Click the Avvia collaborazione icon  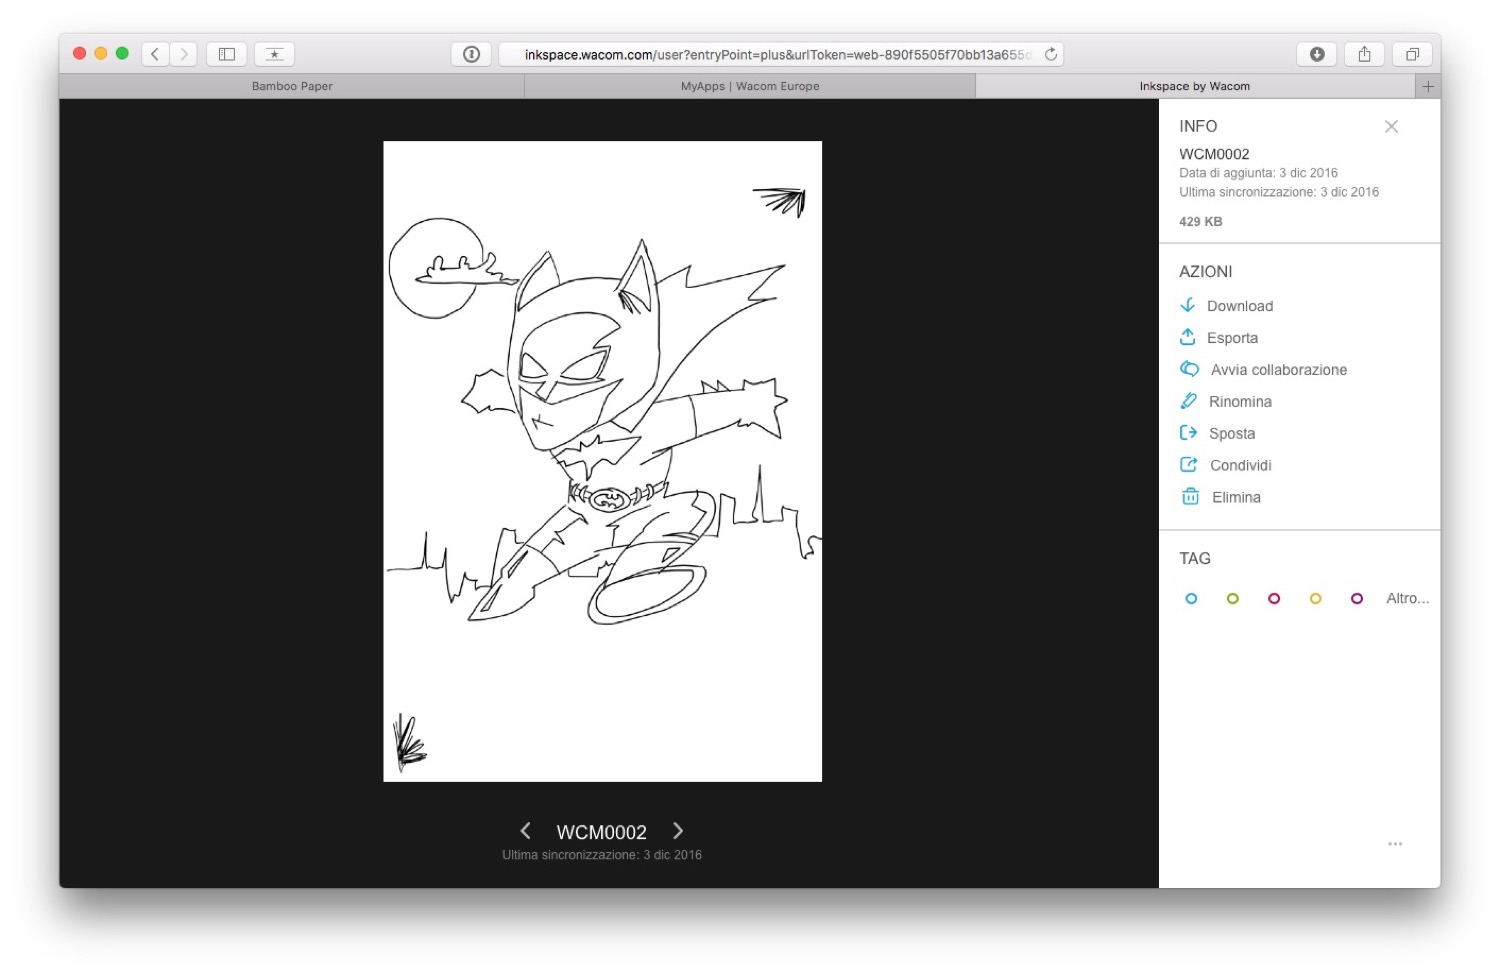1189,369
